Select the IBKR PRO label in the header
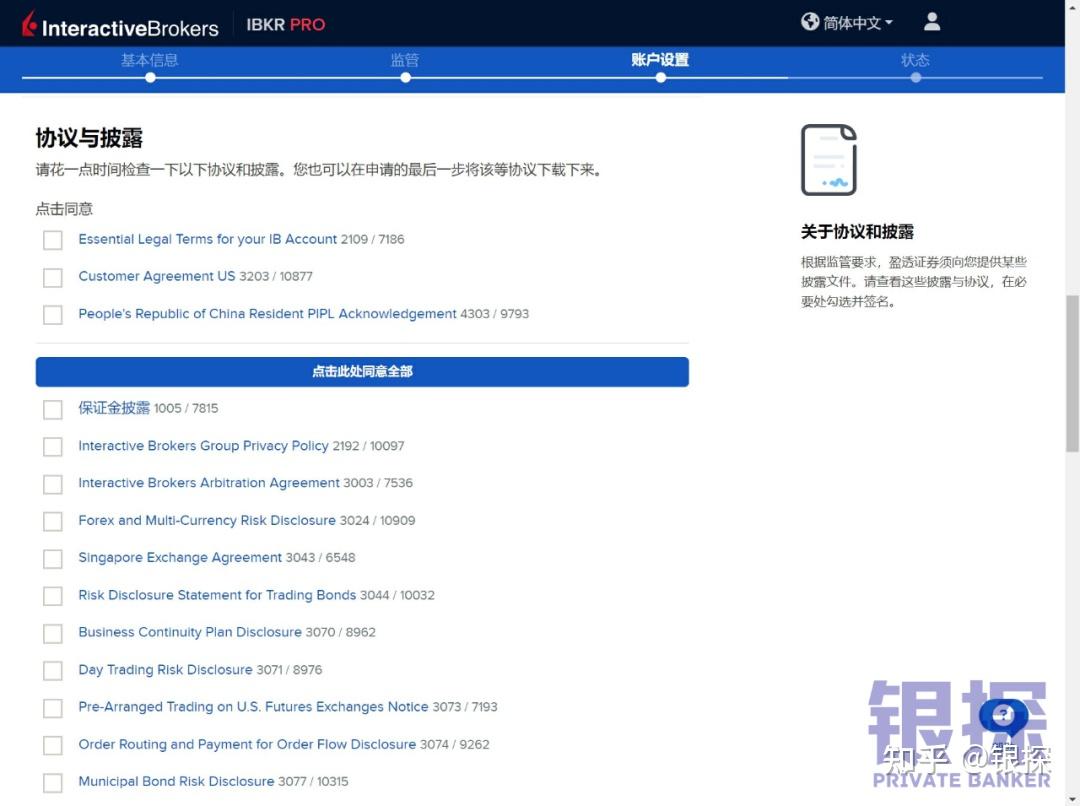This screenshot has width=1080, height=806. click(285, 24)
